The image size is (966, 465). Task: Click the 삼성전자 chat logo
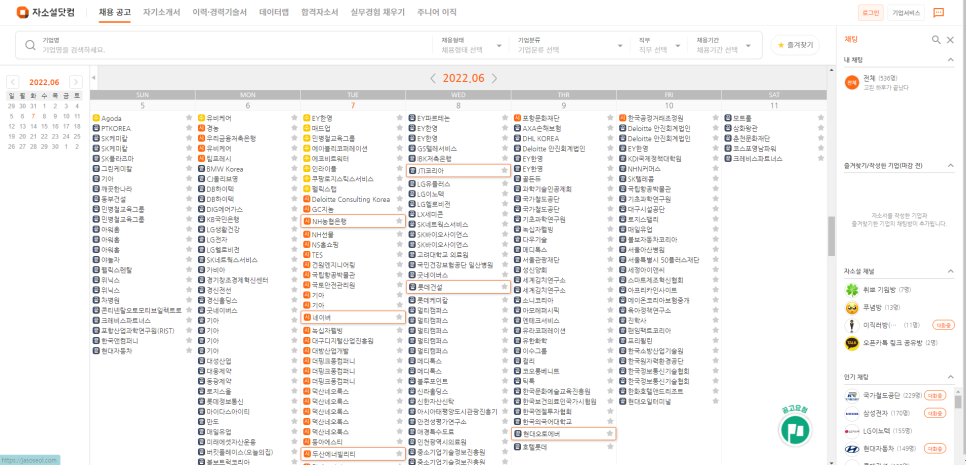(x=852, y=413)
